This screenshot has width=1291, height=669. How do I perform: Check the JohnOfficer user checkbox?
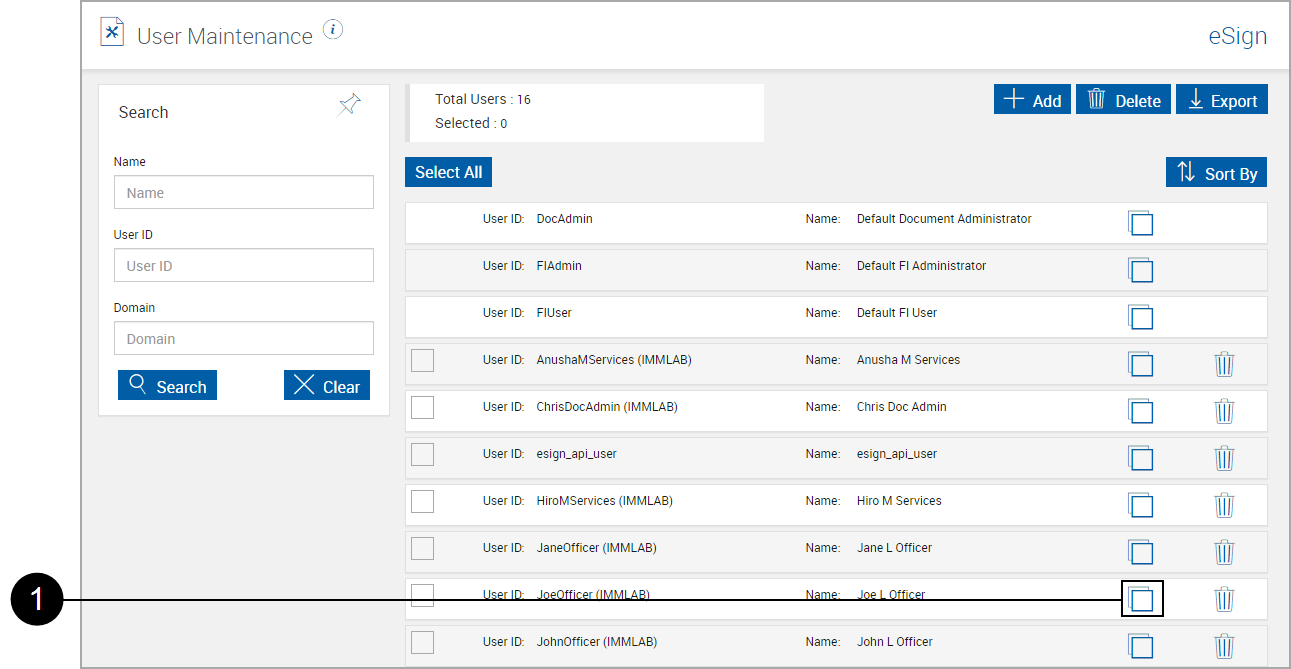pyautogui.click(x=423, y=642)
